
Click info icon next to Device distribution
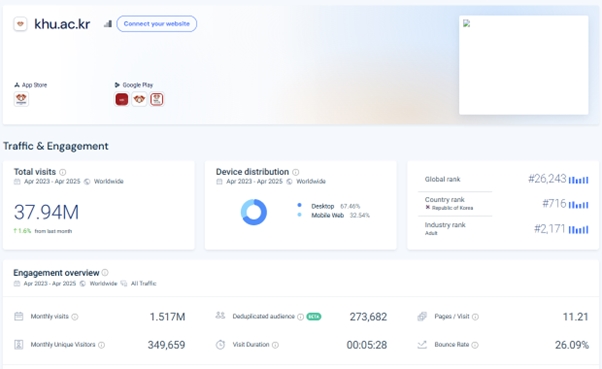pyautogui.click(x=296, y=172)
